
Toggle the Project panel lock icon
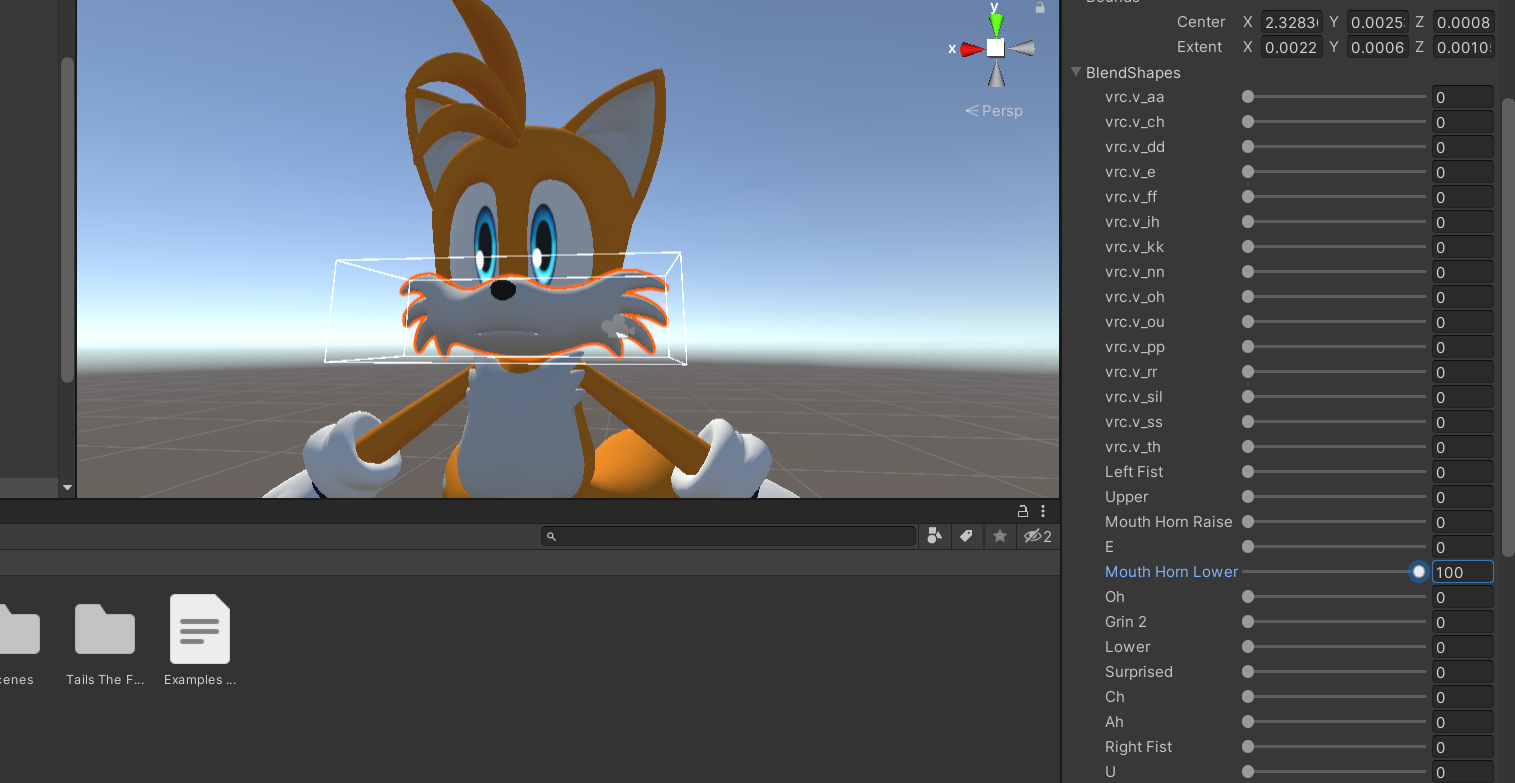pos(1023,511)
